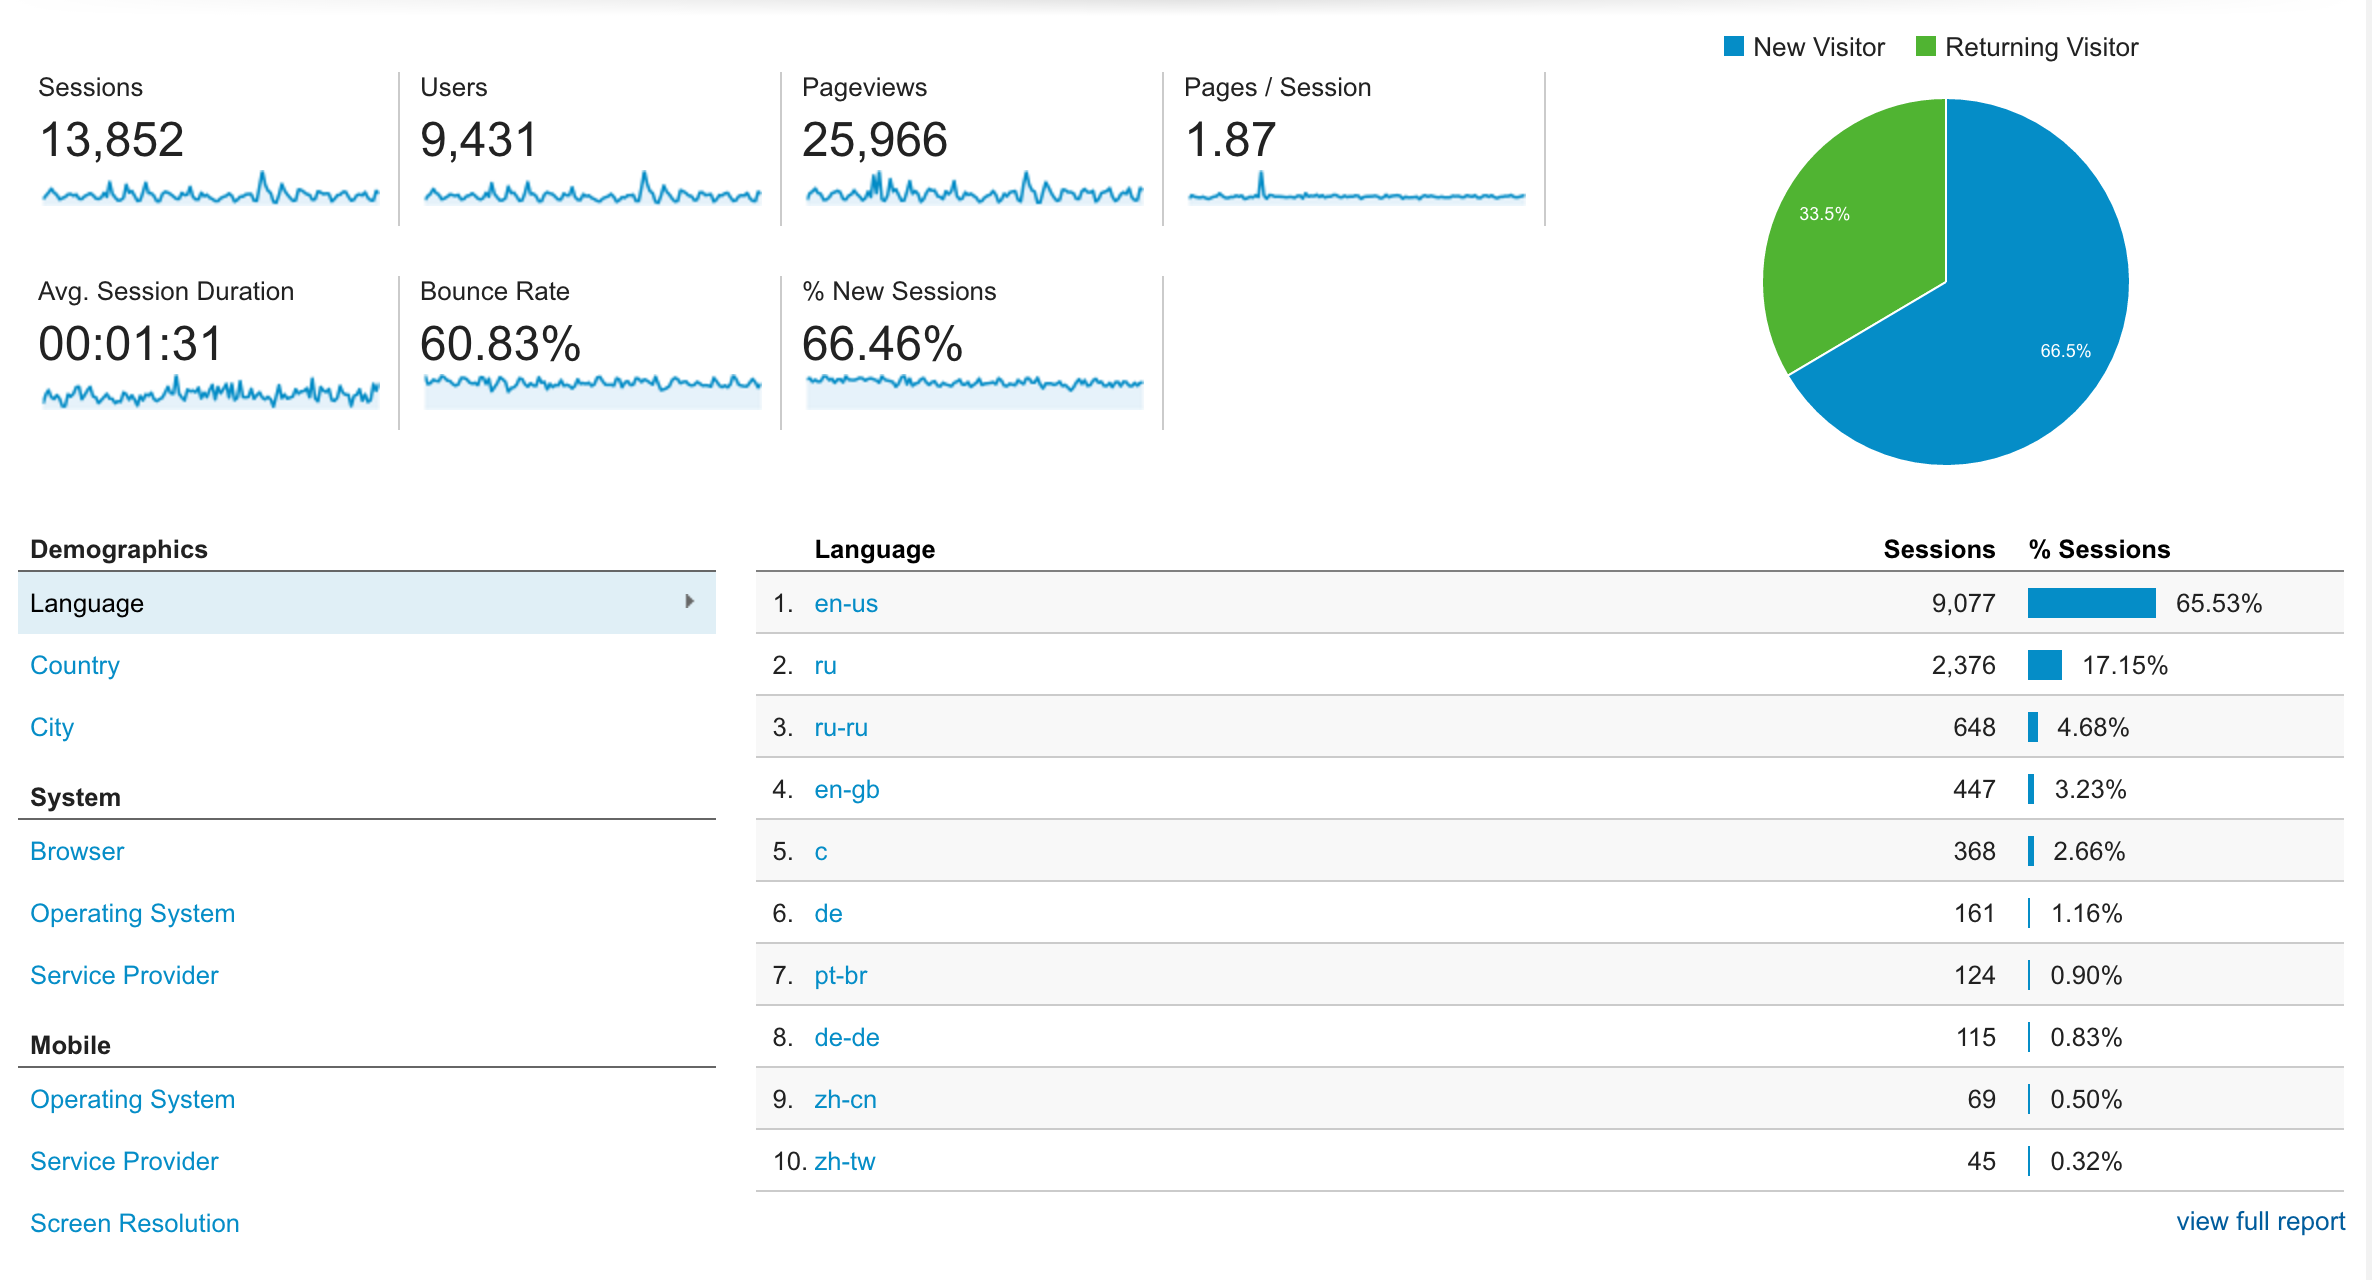Open the Country demographics link

click(x=75, y=665)
